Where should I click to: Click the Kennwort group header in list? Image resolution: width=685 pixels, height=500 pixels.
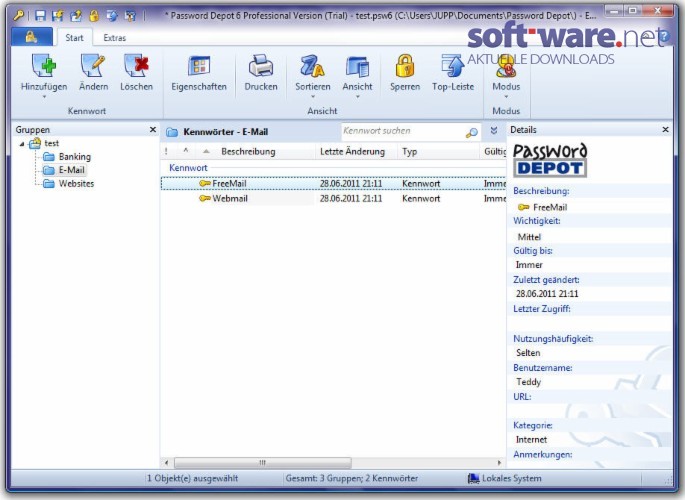click(188, 168)
